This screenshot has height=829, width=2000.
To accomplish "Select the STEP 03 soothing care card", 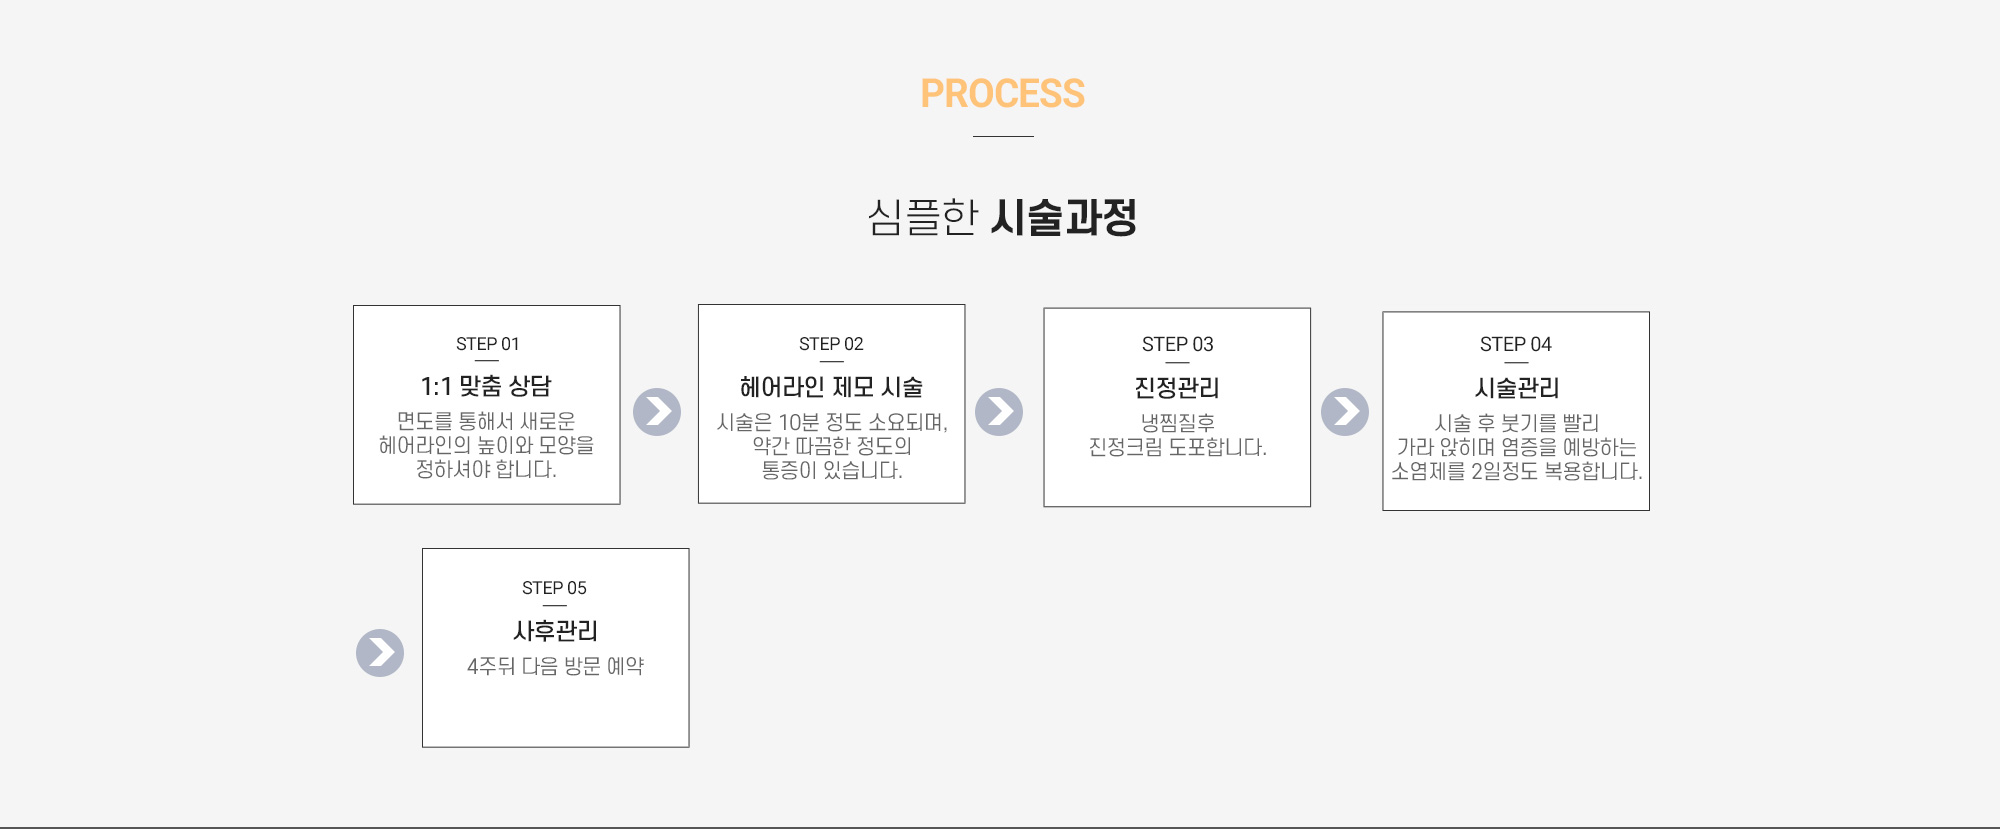I will [x=1177, y=407].
